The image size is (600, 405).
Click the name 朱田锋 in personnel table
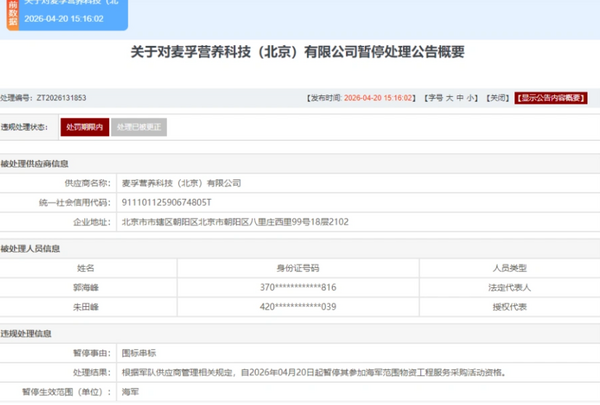coord(85,304)
